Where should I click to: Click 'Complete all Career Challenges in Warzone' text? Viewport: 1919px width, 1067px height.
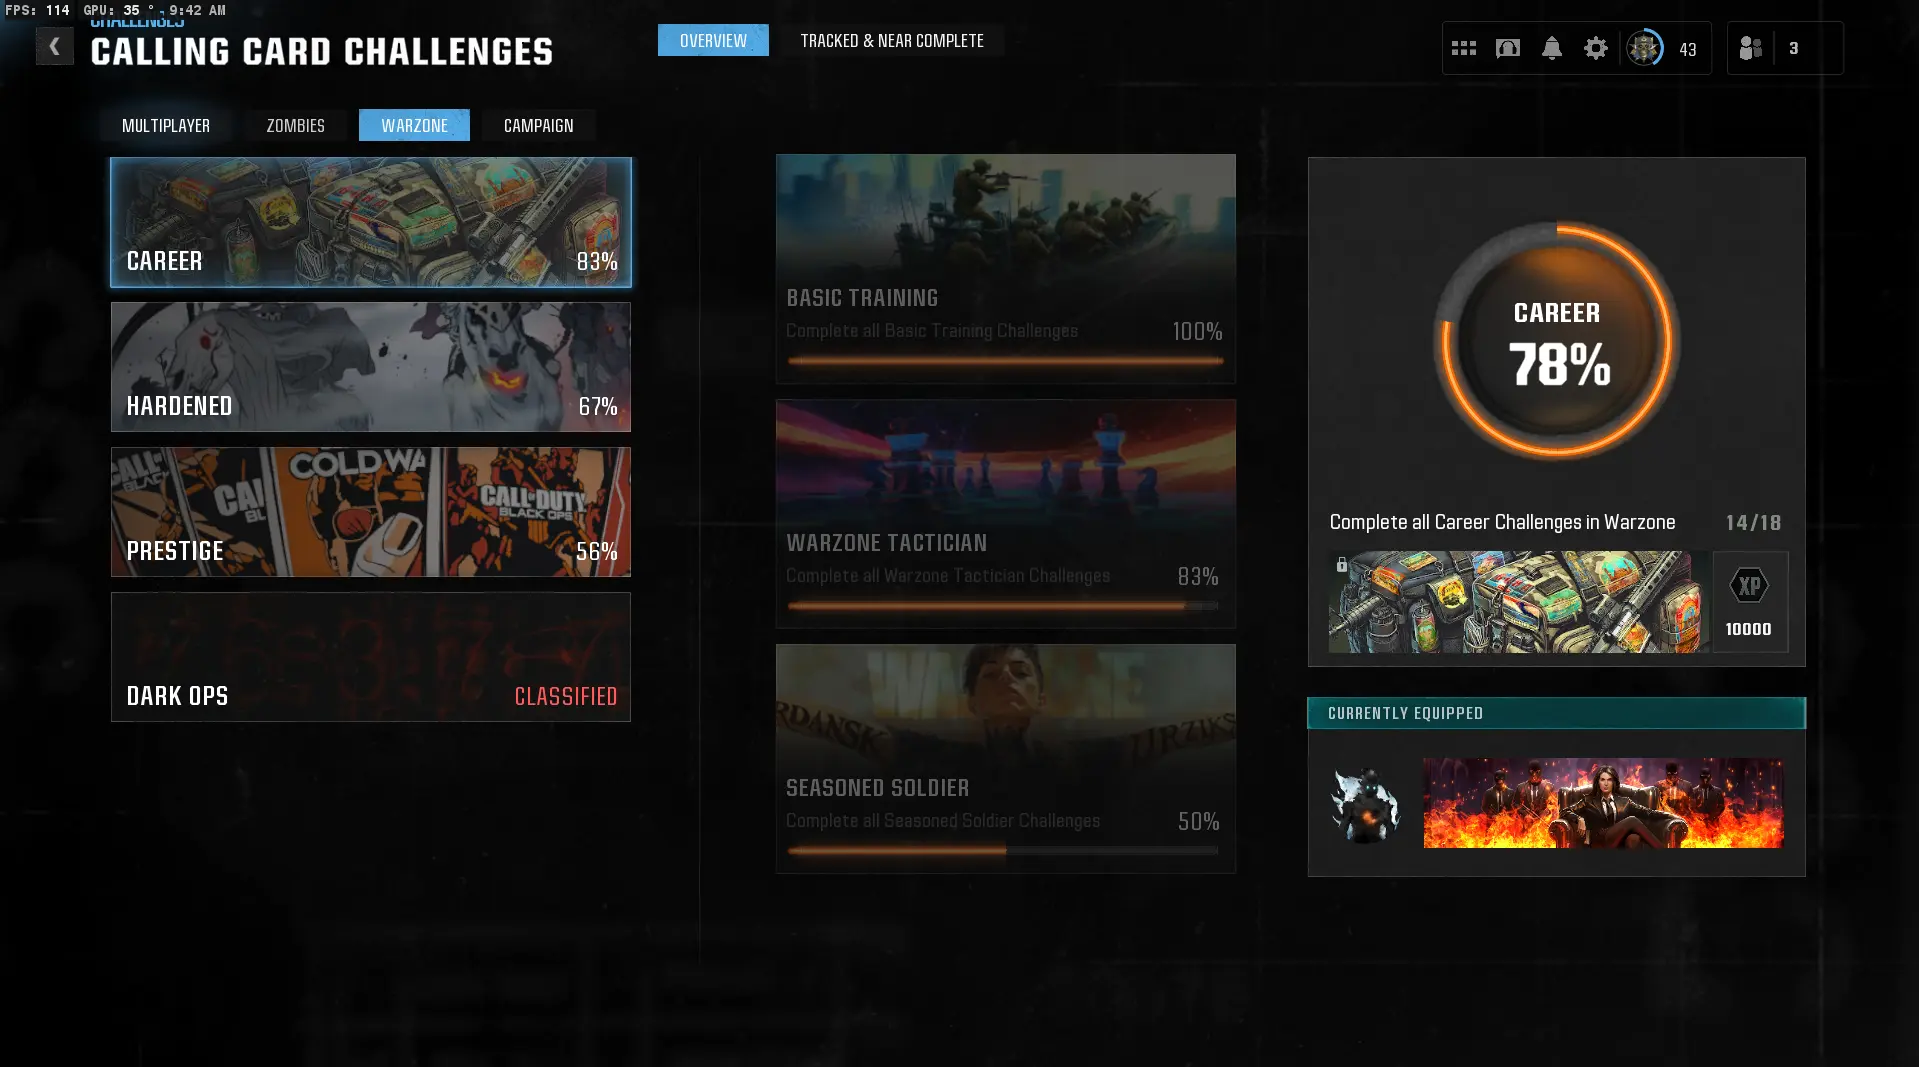tap(1502, 523)
